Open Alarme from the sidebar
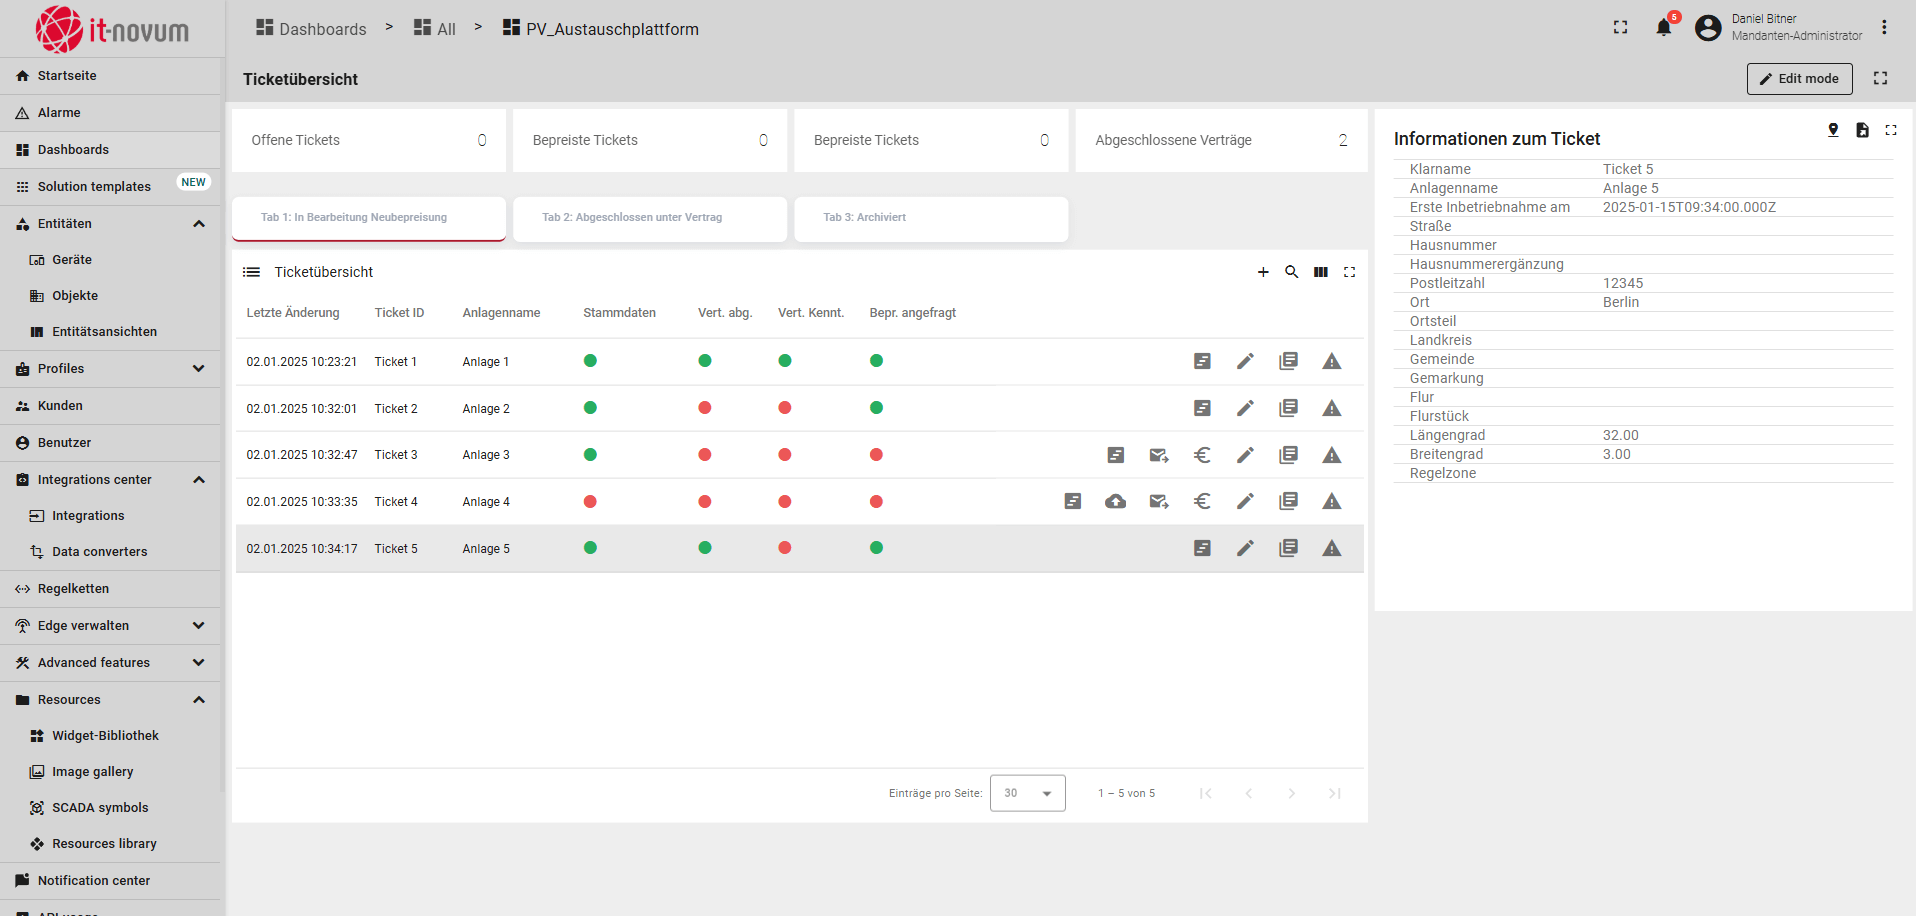 click(x=59, y=113)
